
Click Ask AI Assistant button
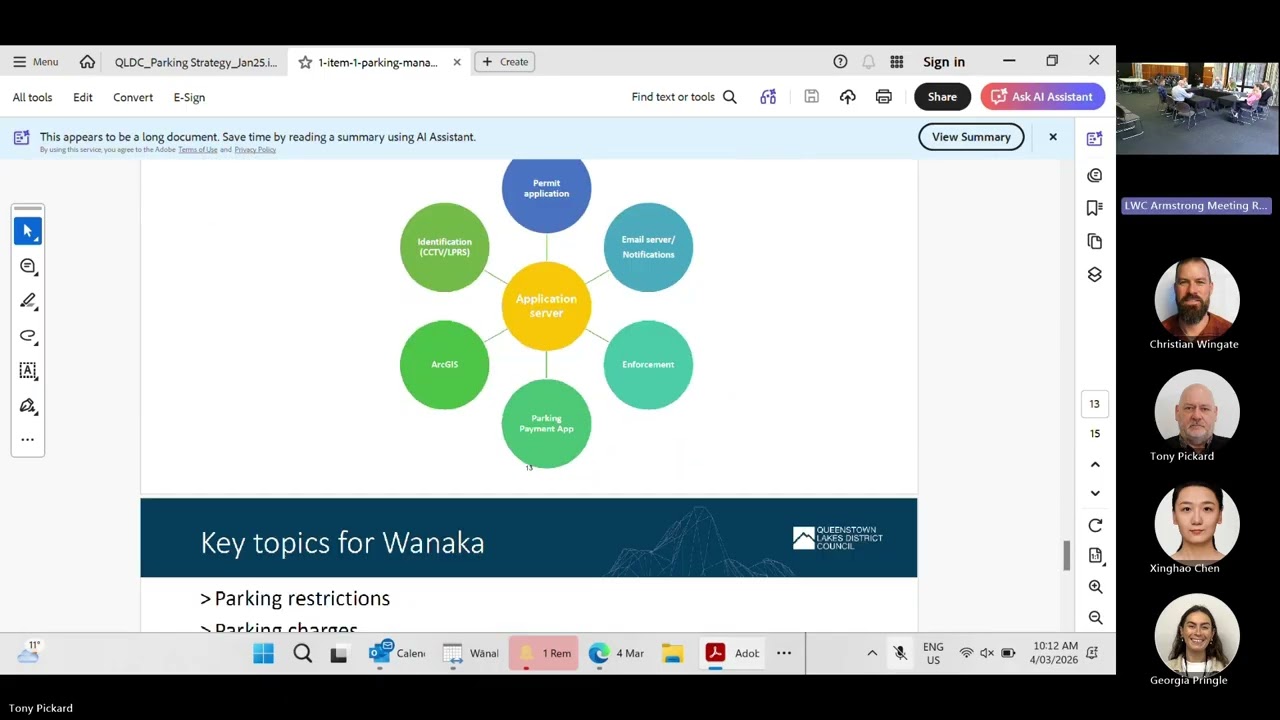[1042, 97]
